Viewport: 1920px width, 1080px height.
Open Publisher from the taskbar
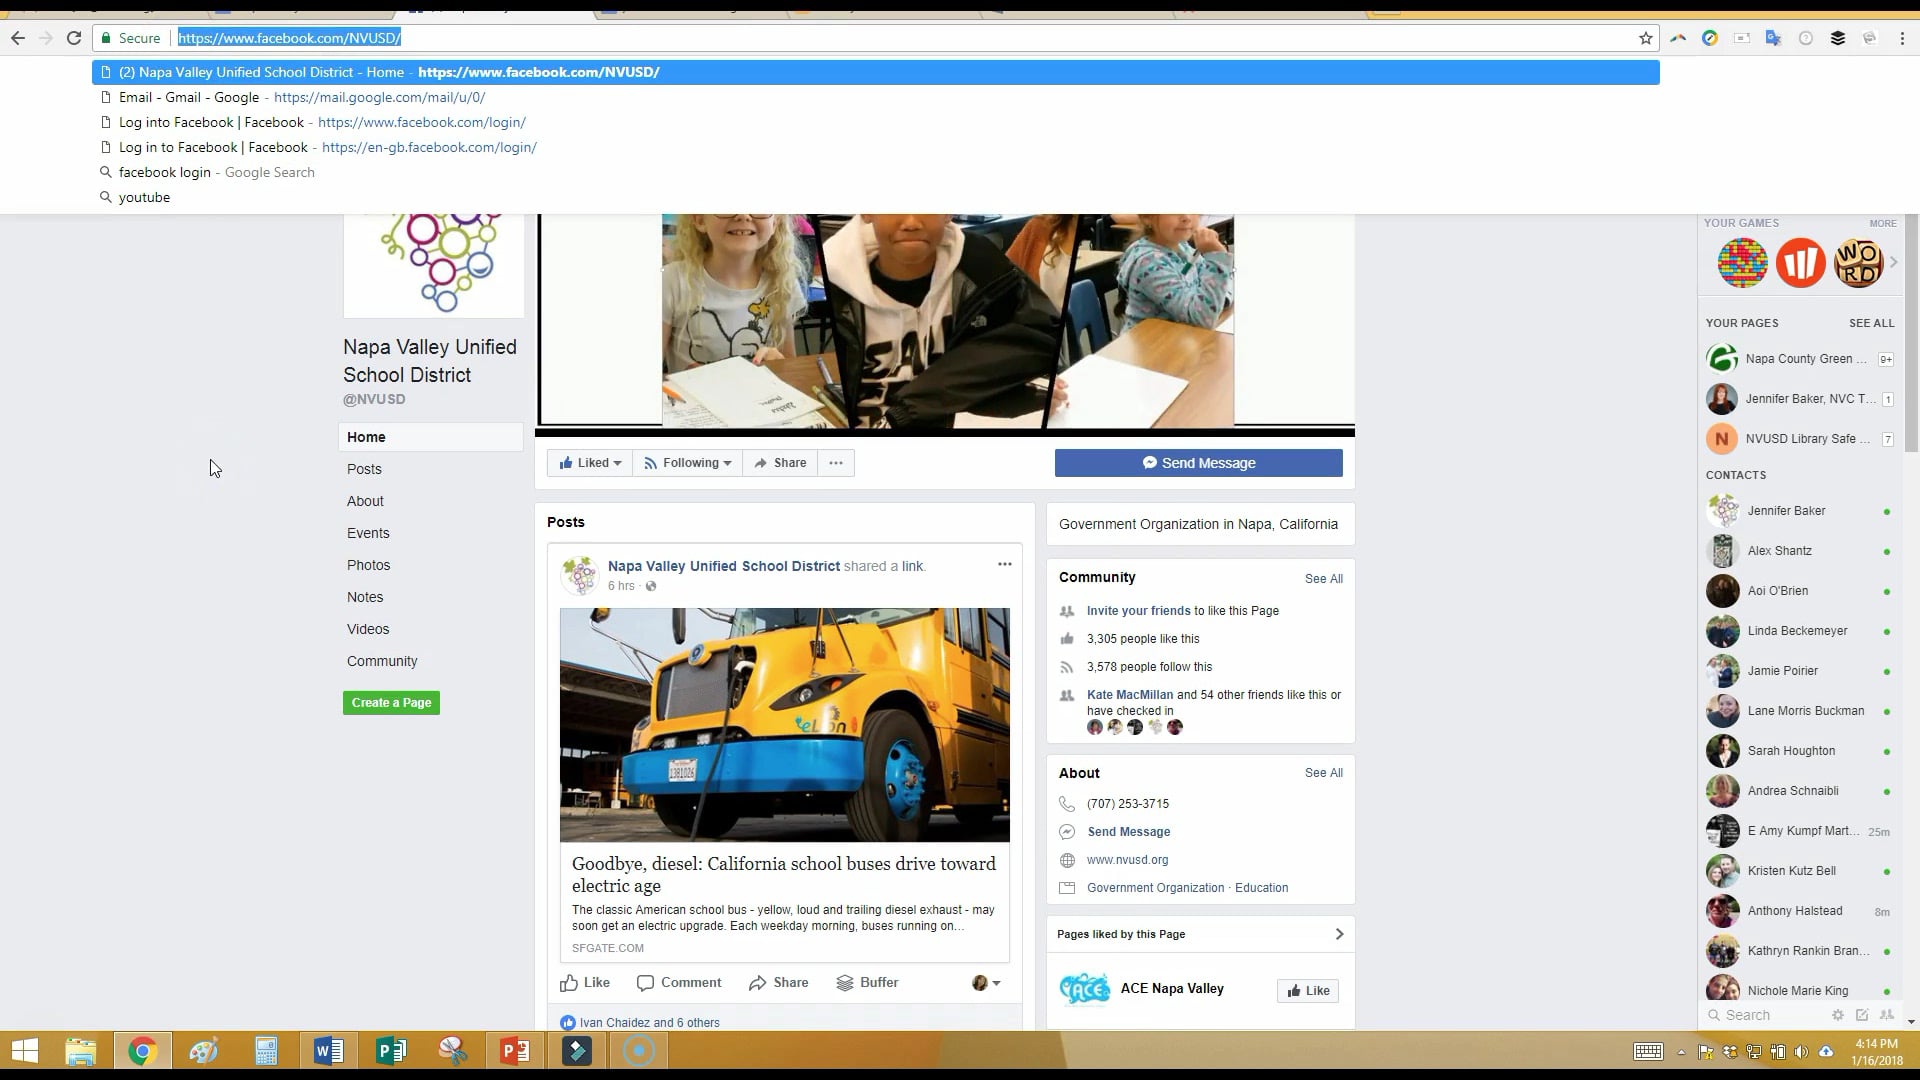(x=391, y=1051)
